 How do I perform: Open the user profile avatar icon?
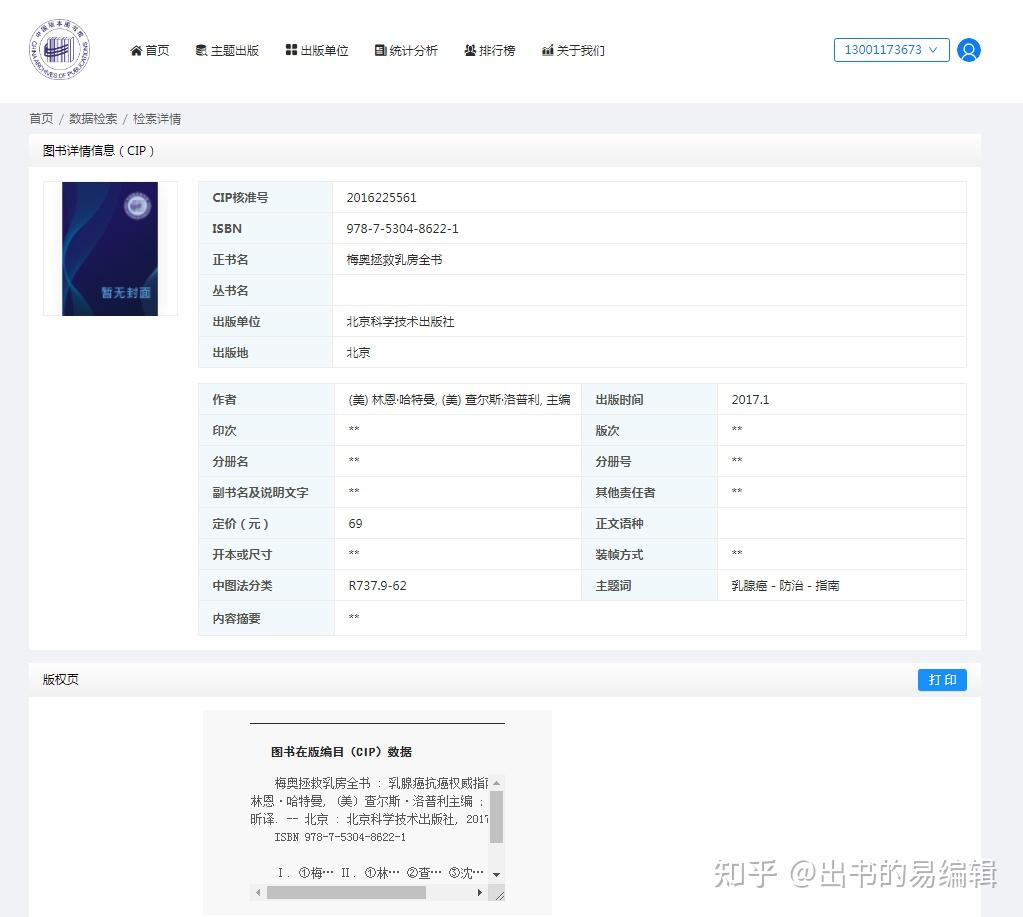(969, 50)
